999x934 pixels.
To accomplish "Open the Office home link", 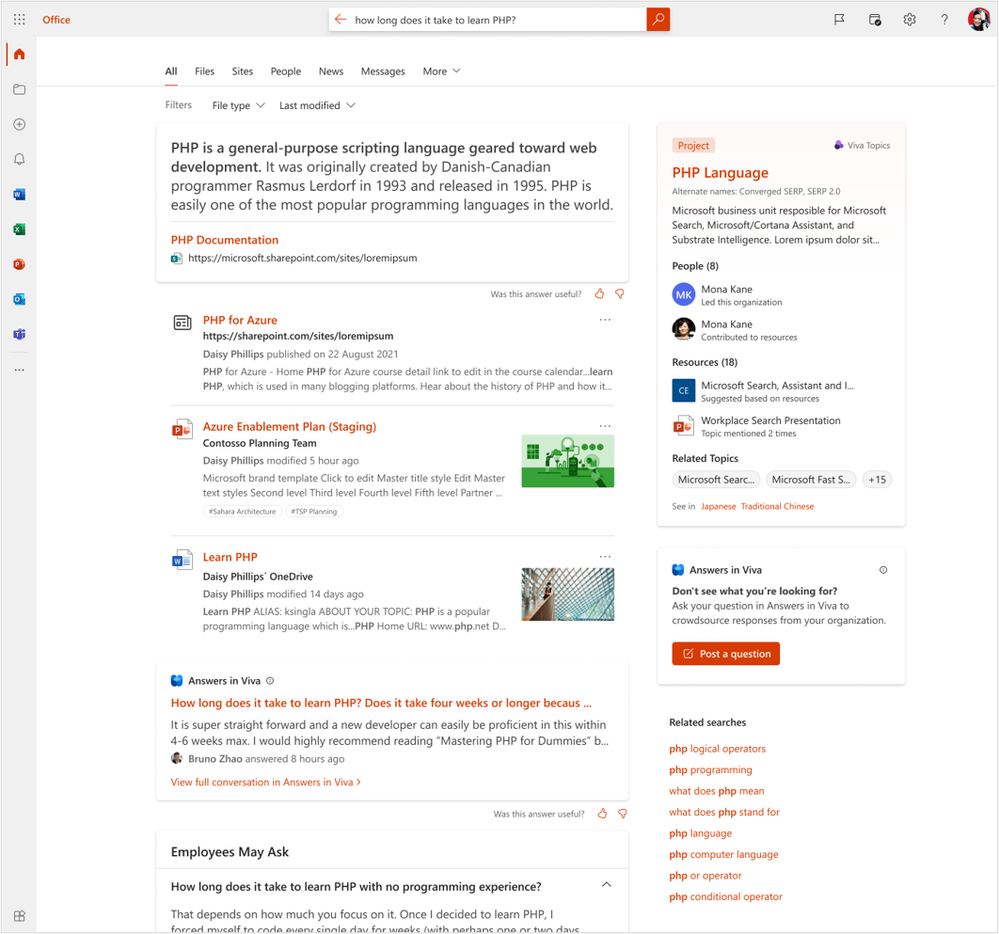I will tap(56, 20).
